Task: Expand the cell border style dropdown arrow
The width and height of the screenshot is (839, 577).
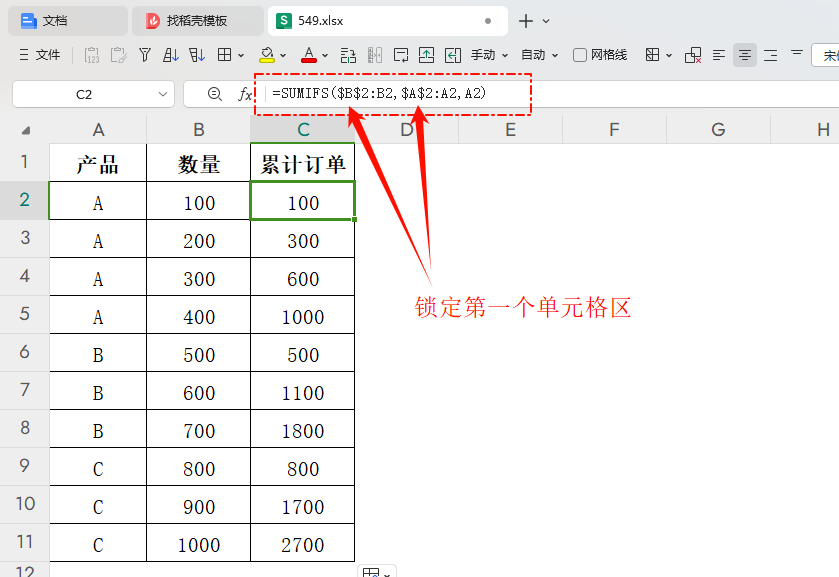Action: pos(669,55)
